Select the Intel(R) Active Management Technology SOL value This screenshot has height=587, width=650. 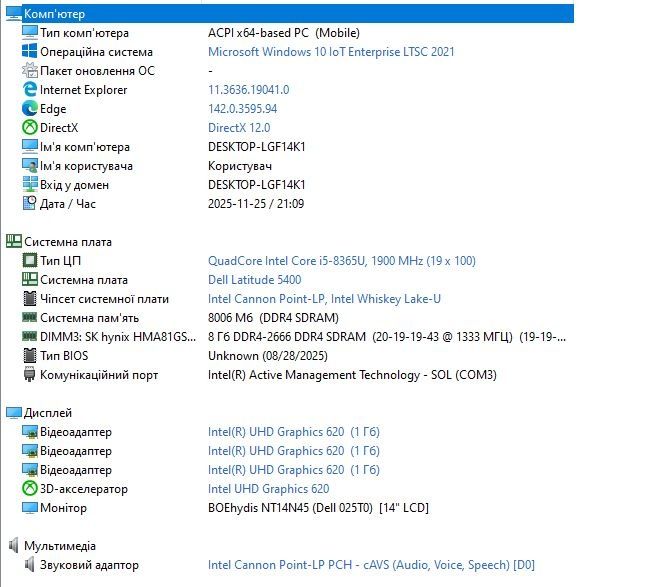point(352,375)
